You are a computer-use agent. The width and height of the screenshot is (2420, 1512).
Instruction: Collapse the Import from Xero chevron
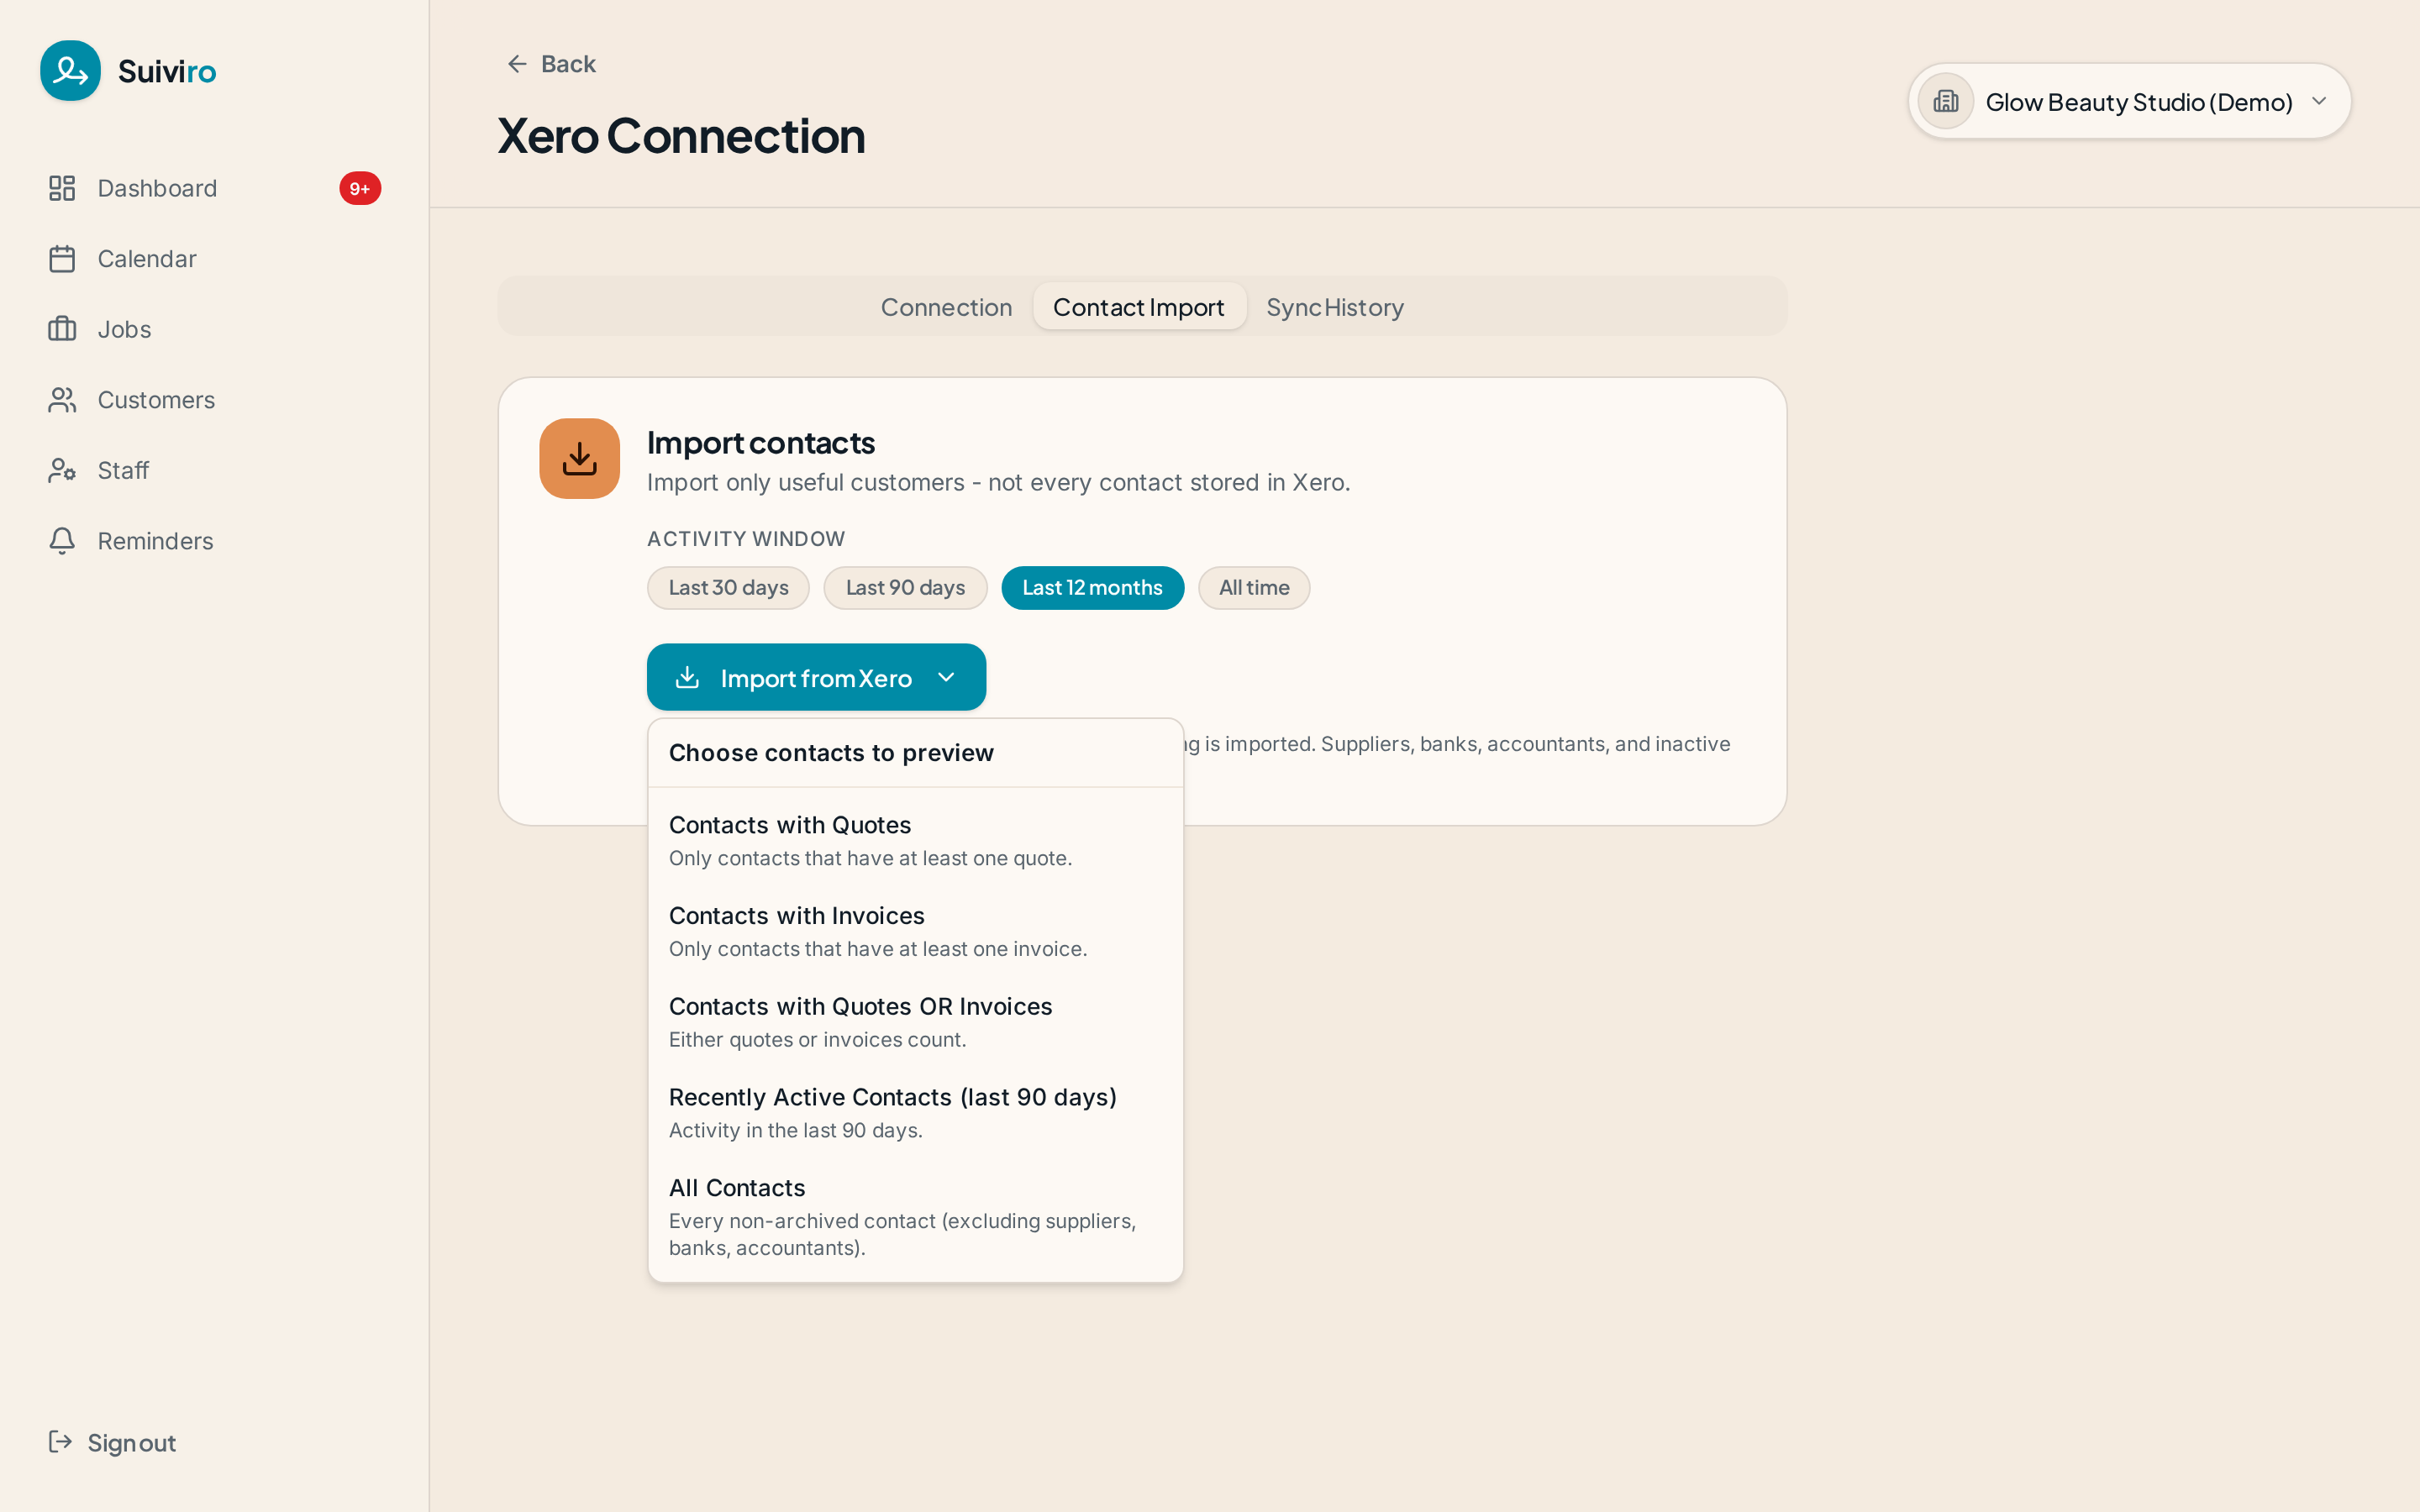point(946,677)
